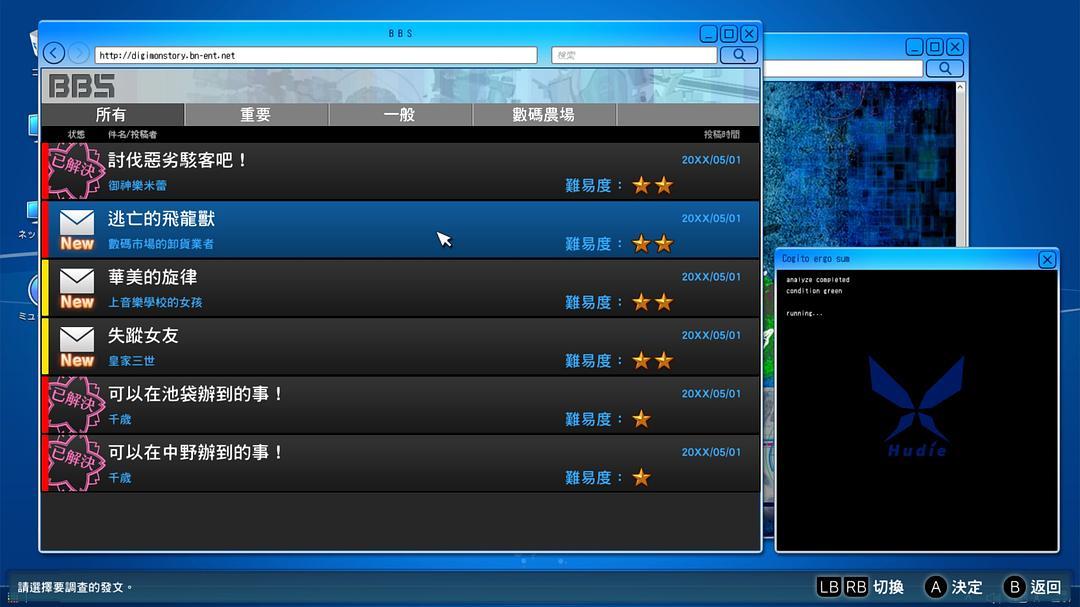Image resolution: width=1080 pixels, height=607 pixels.
Task: Click the 搜索 search input field
Action: point(633,55)
